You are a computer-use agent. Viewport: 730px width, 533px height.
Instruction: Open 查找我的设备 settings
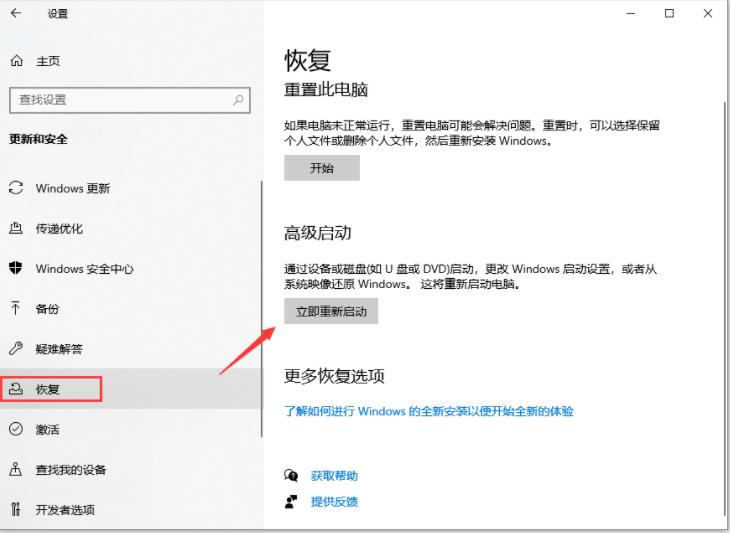71,469
